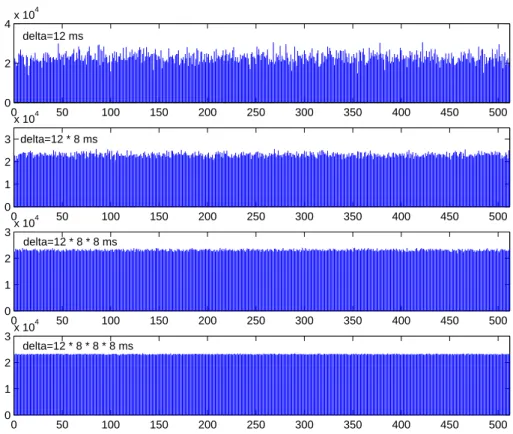
Task: Click x-axis tick 250 of first plot
Action: [x=256, y=112]
